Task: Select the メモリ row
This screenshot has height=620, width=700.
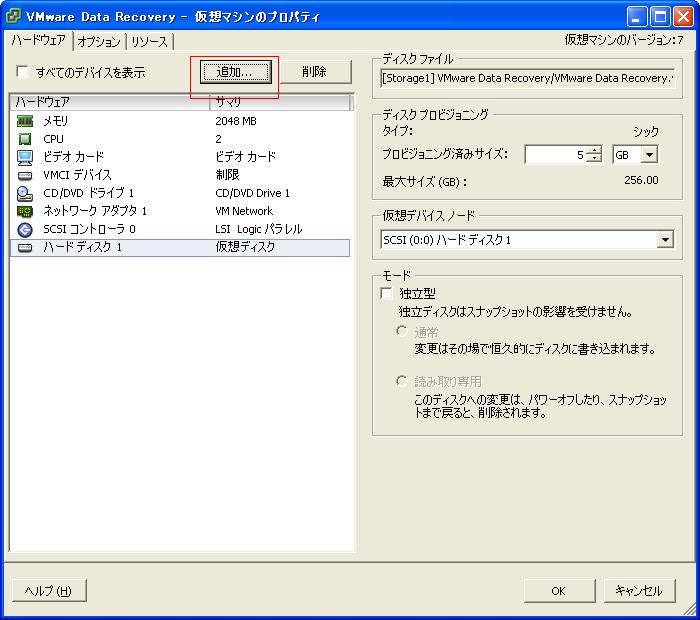Action: (180, 121)
